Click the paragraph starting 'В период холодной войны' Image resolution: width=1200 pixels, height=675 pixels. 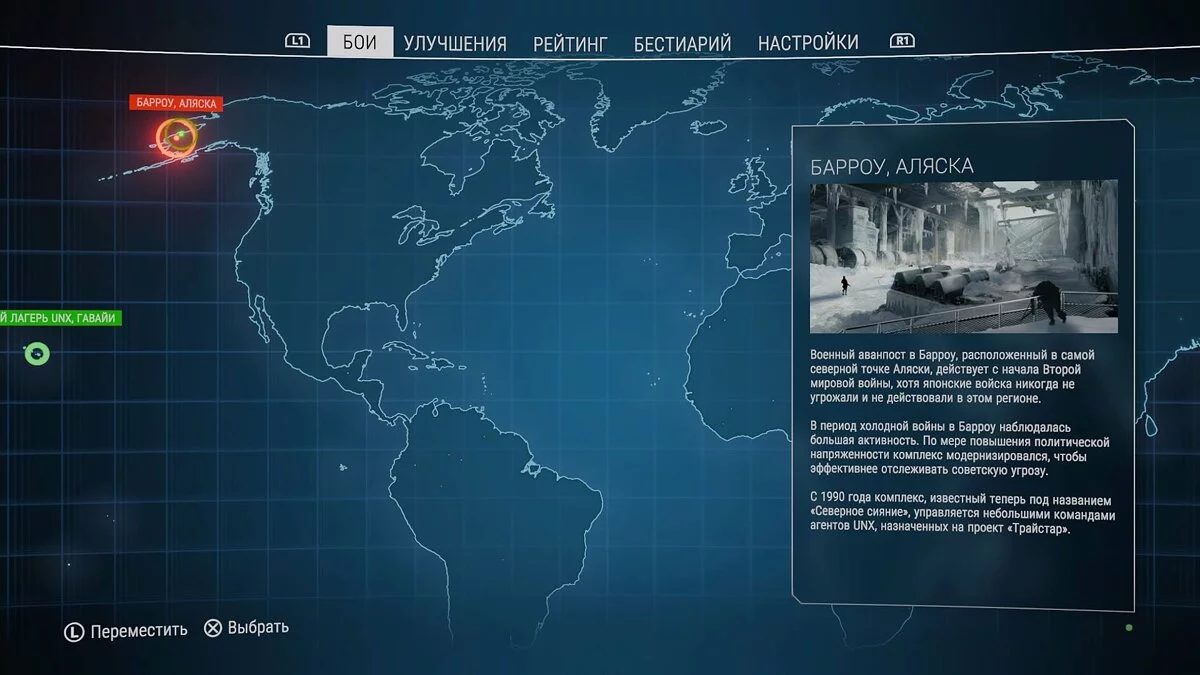[x=960, y=449]
